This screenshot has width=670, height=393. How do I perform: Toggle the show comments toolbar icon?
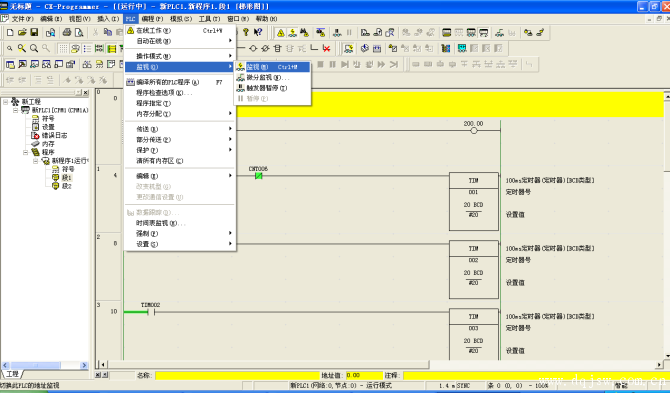75,49
